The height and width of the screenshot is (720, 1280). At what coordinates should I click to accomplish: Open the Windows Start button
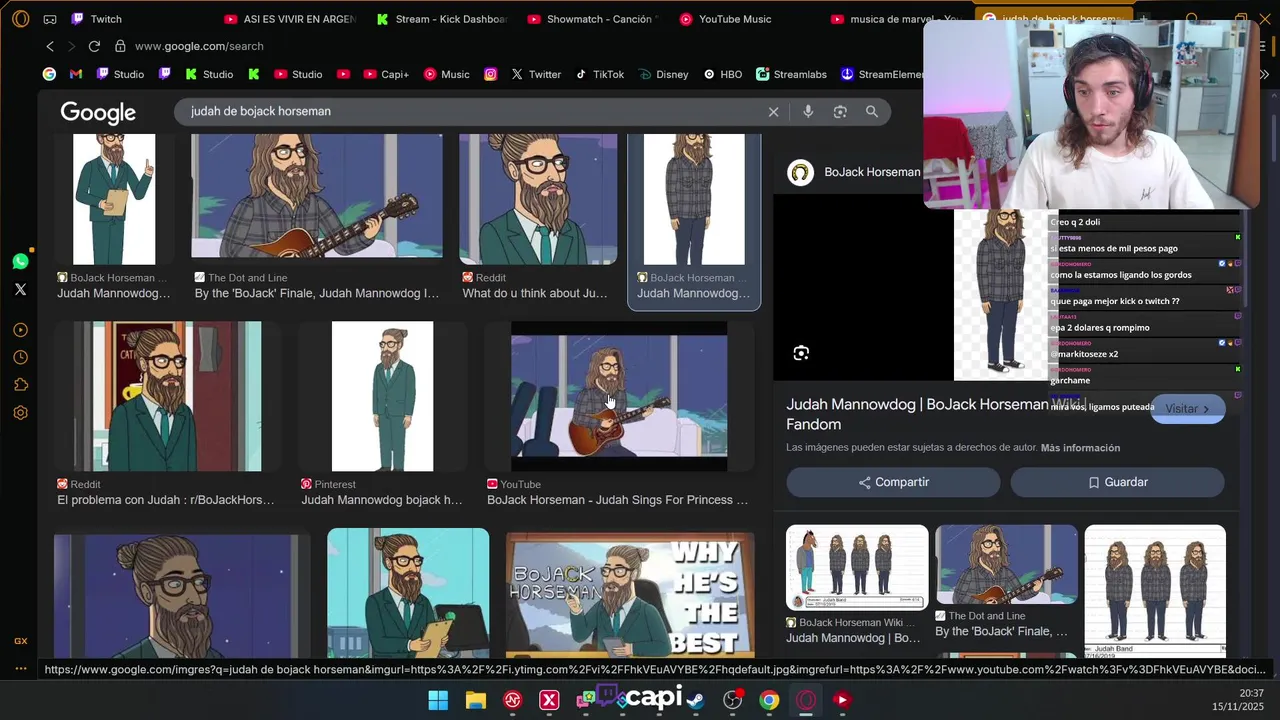point(438,700)
